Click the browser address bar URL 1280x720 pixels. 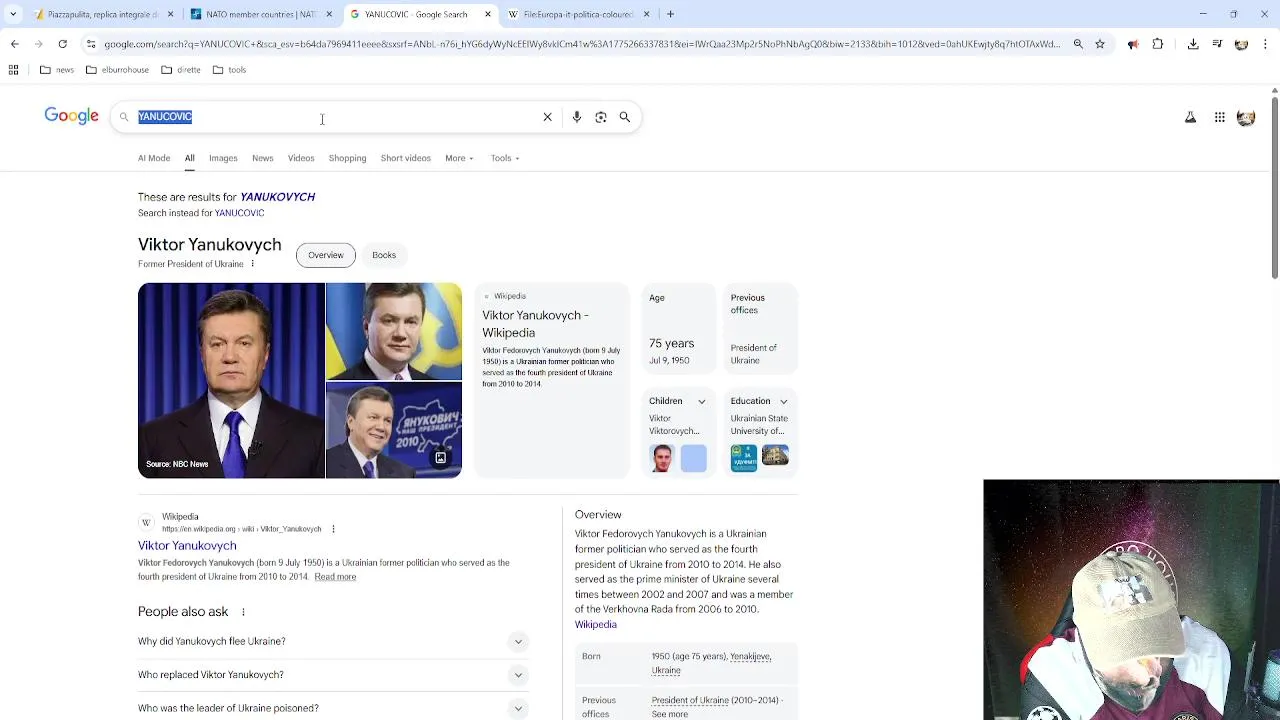[582, 44]
